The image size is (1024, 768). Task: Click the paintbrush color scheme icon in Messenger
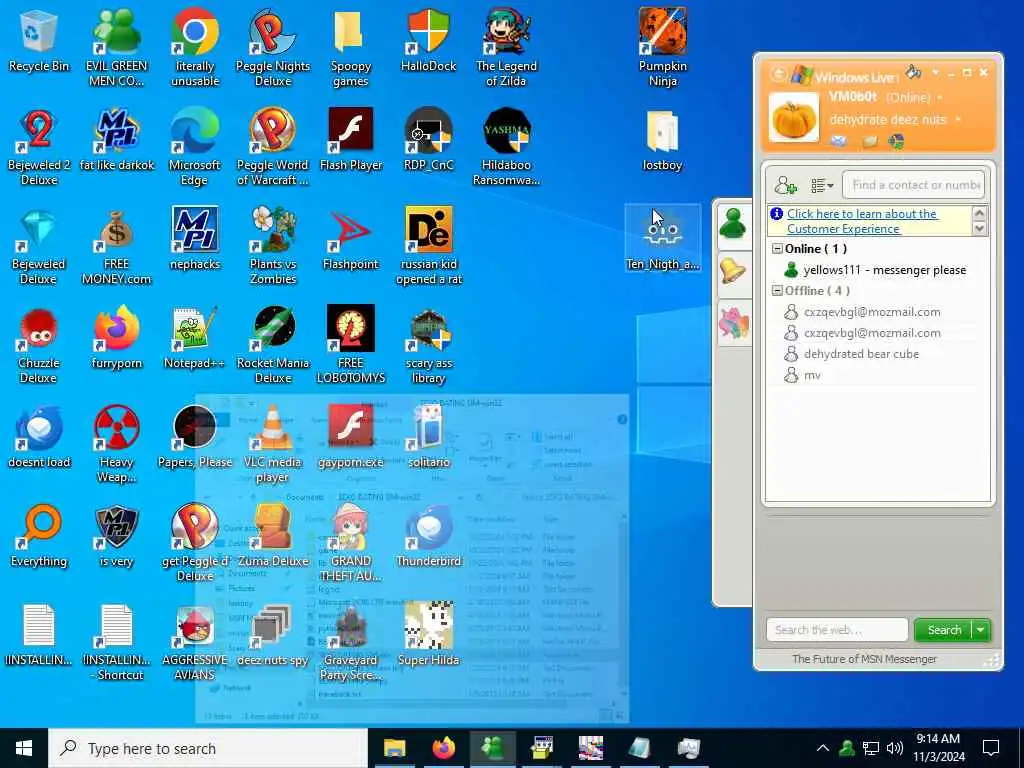point(913,71)
